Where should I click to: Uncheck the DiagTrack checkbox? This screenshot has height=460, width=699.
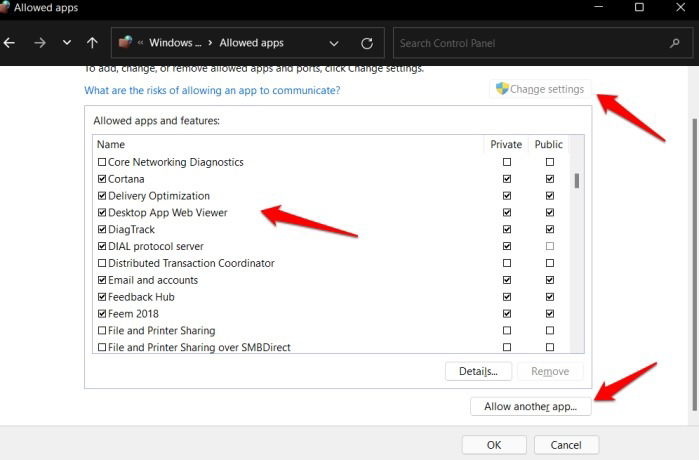tap(102, 230)
